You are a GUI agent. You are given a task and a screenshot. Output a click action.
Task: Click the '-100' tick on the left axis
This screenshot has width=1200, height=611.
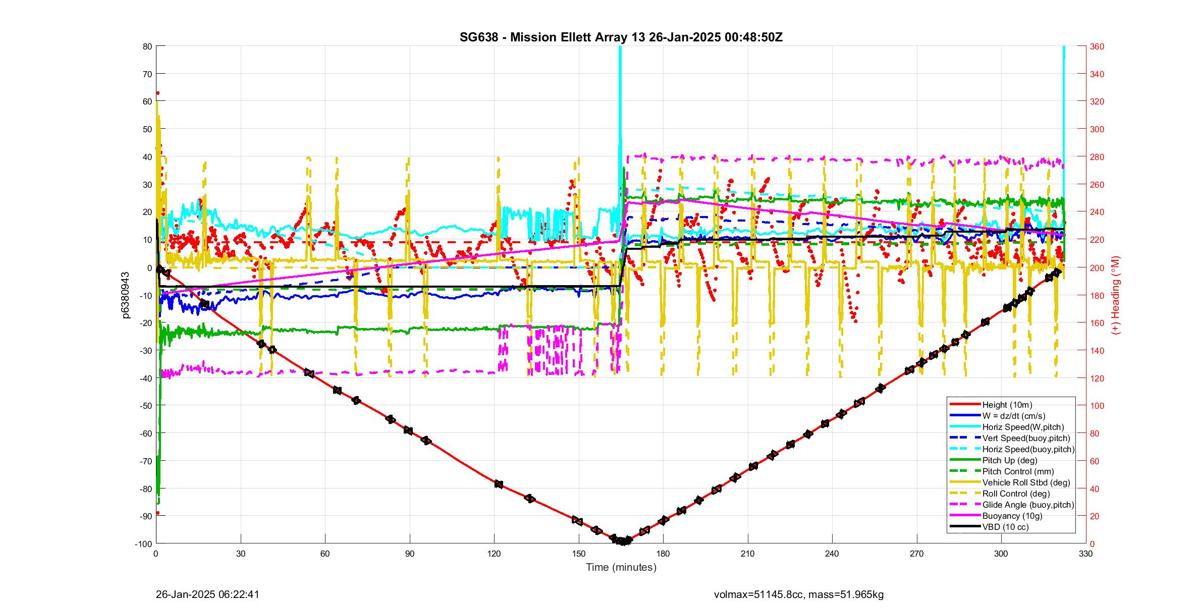click(141, 543)
